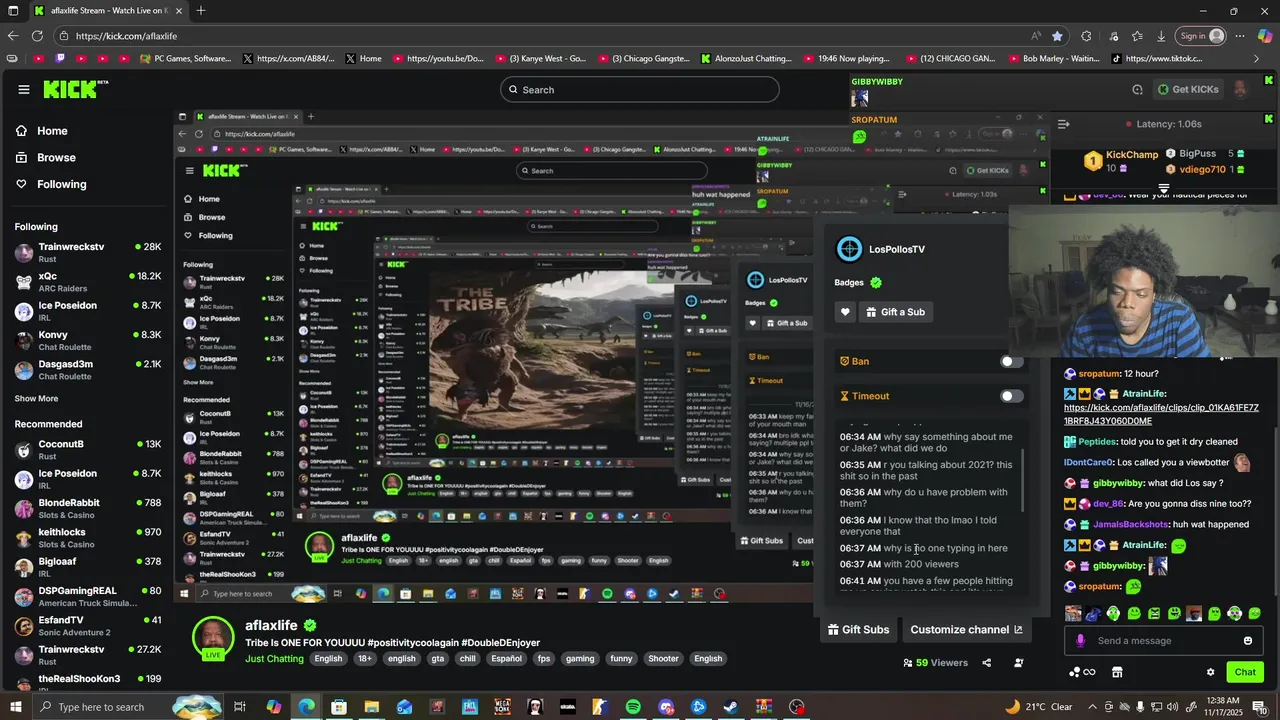This screenshot has width=1280, height=720.
Task: Click the Gift a Sub button on the LosPollosTV card
Action: click(x=896, y=312)
